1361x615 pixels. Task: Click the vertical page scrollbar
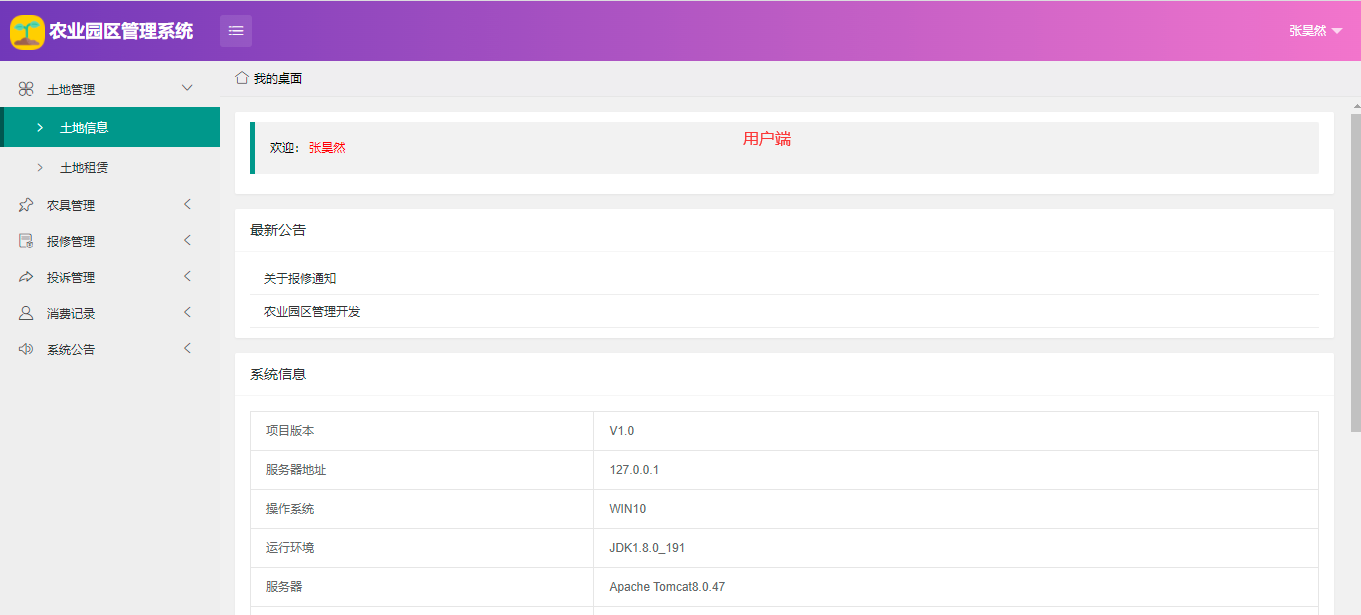(1355, 272)
